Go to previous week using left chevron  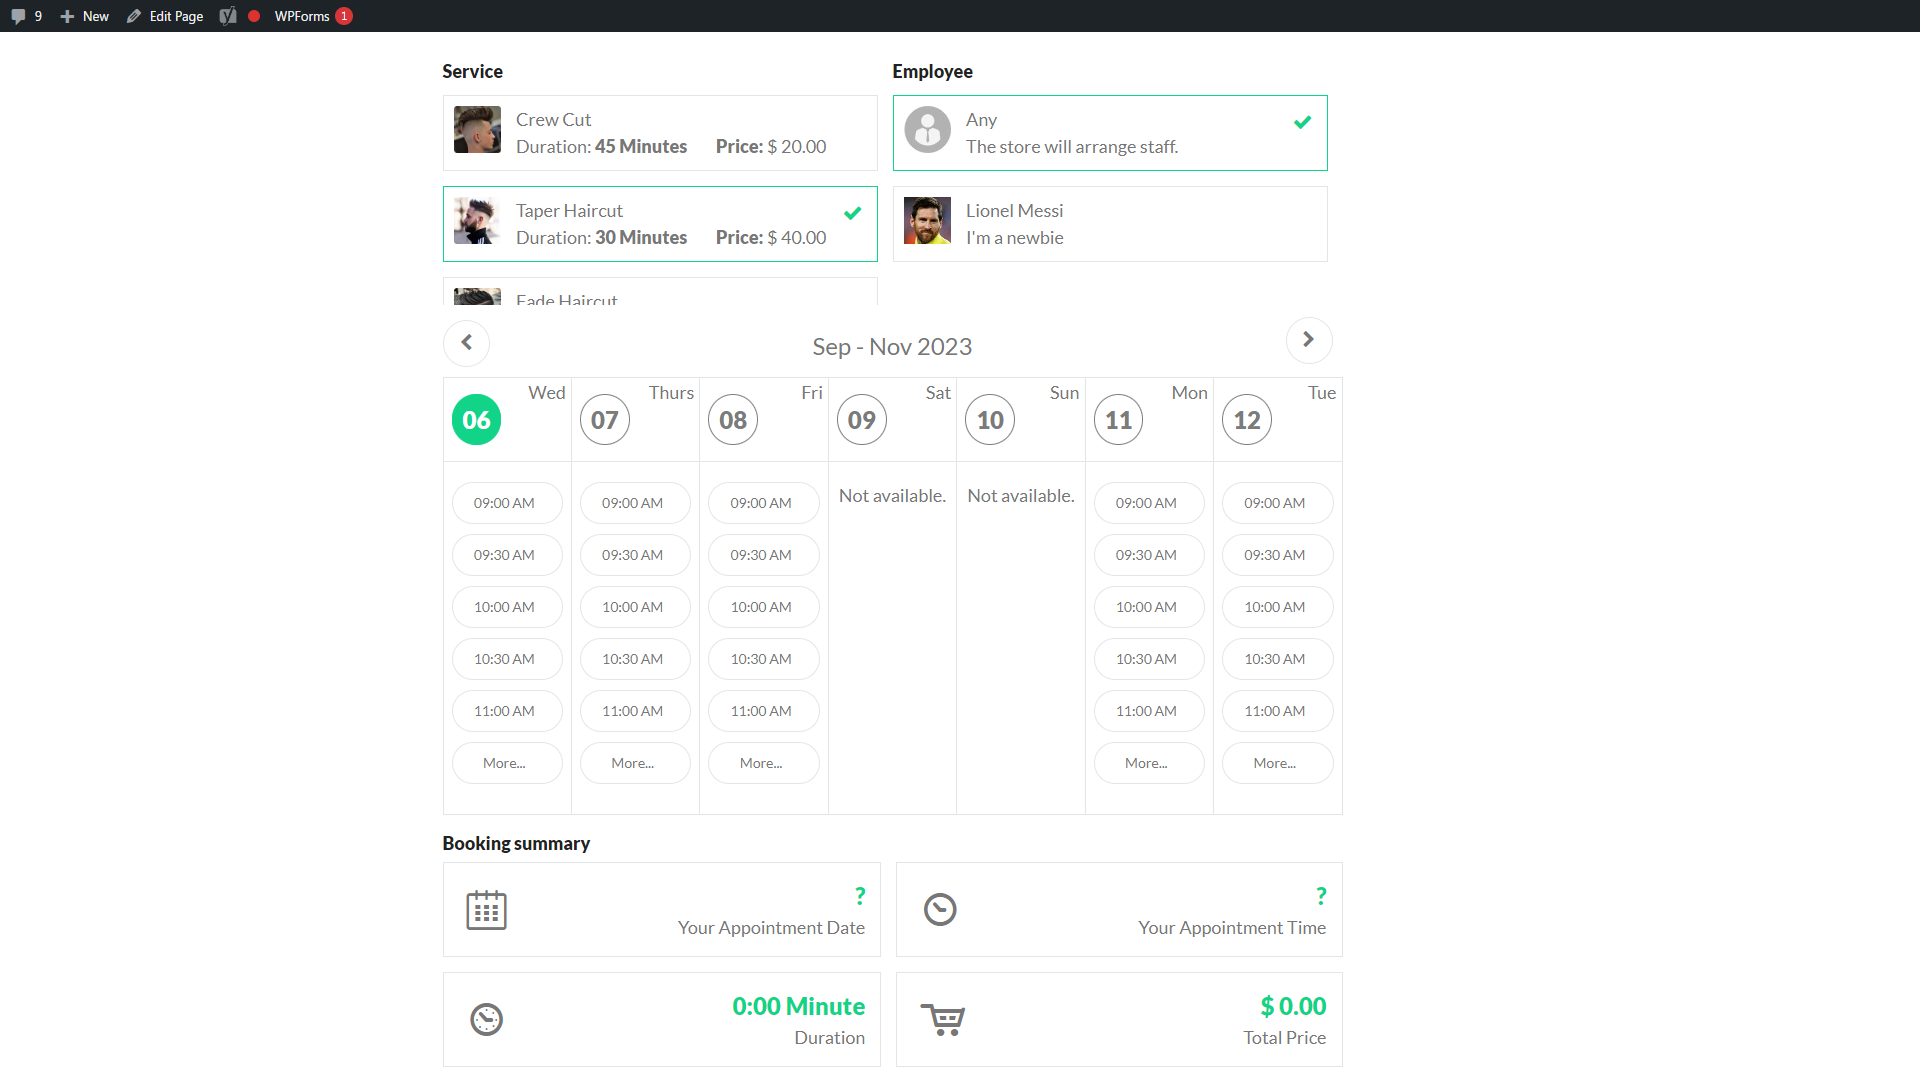pyautogui.click(x=466, y=342)
